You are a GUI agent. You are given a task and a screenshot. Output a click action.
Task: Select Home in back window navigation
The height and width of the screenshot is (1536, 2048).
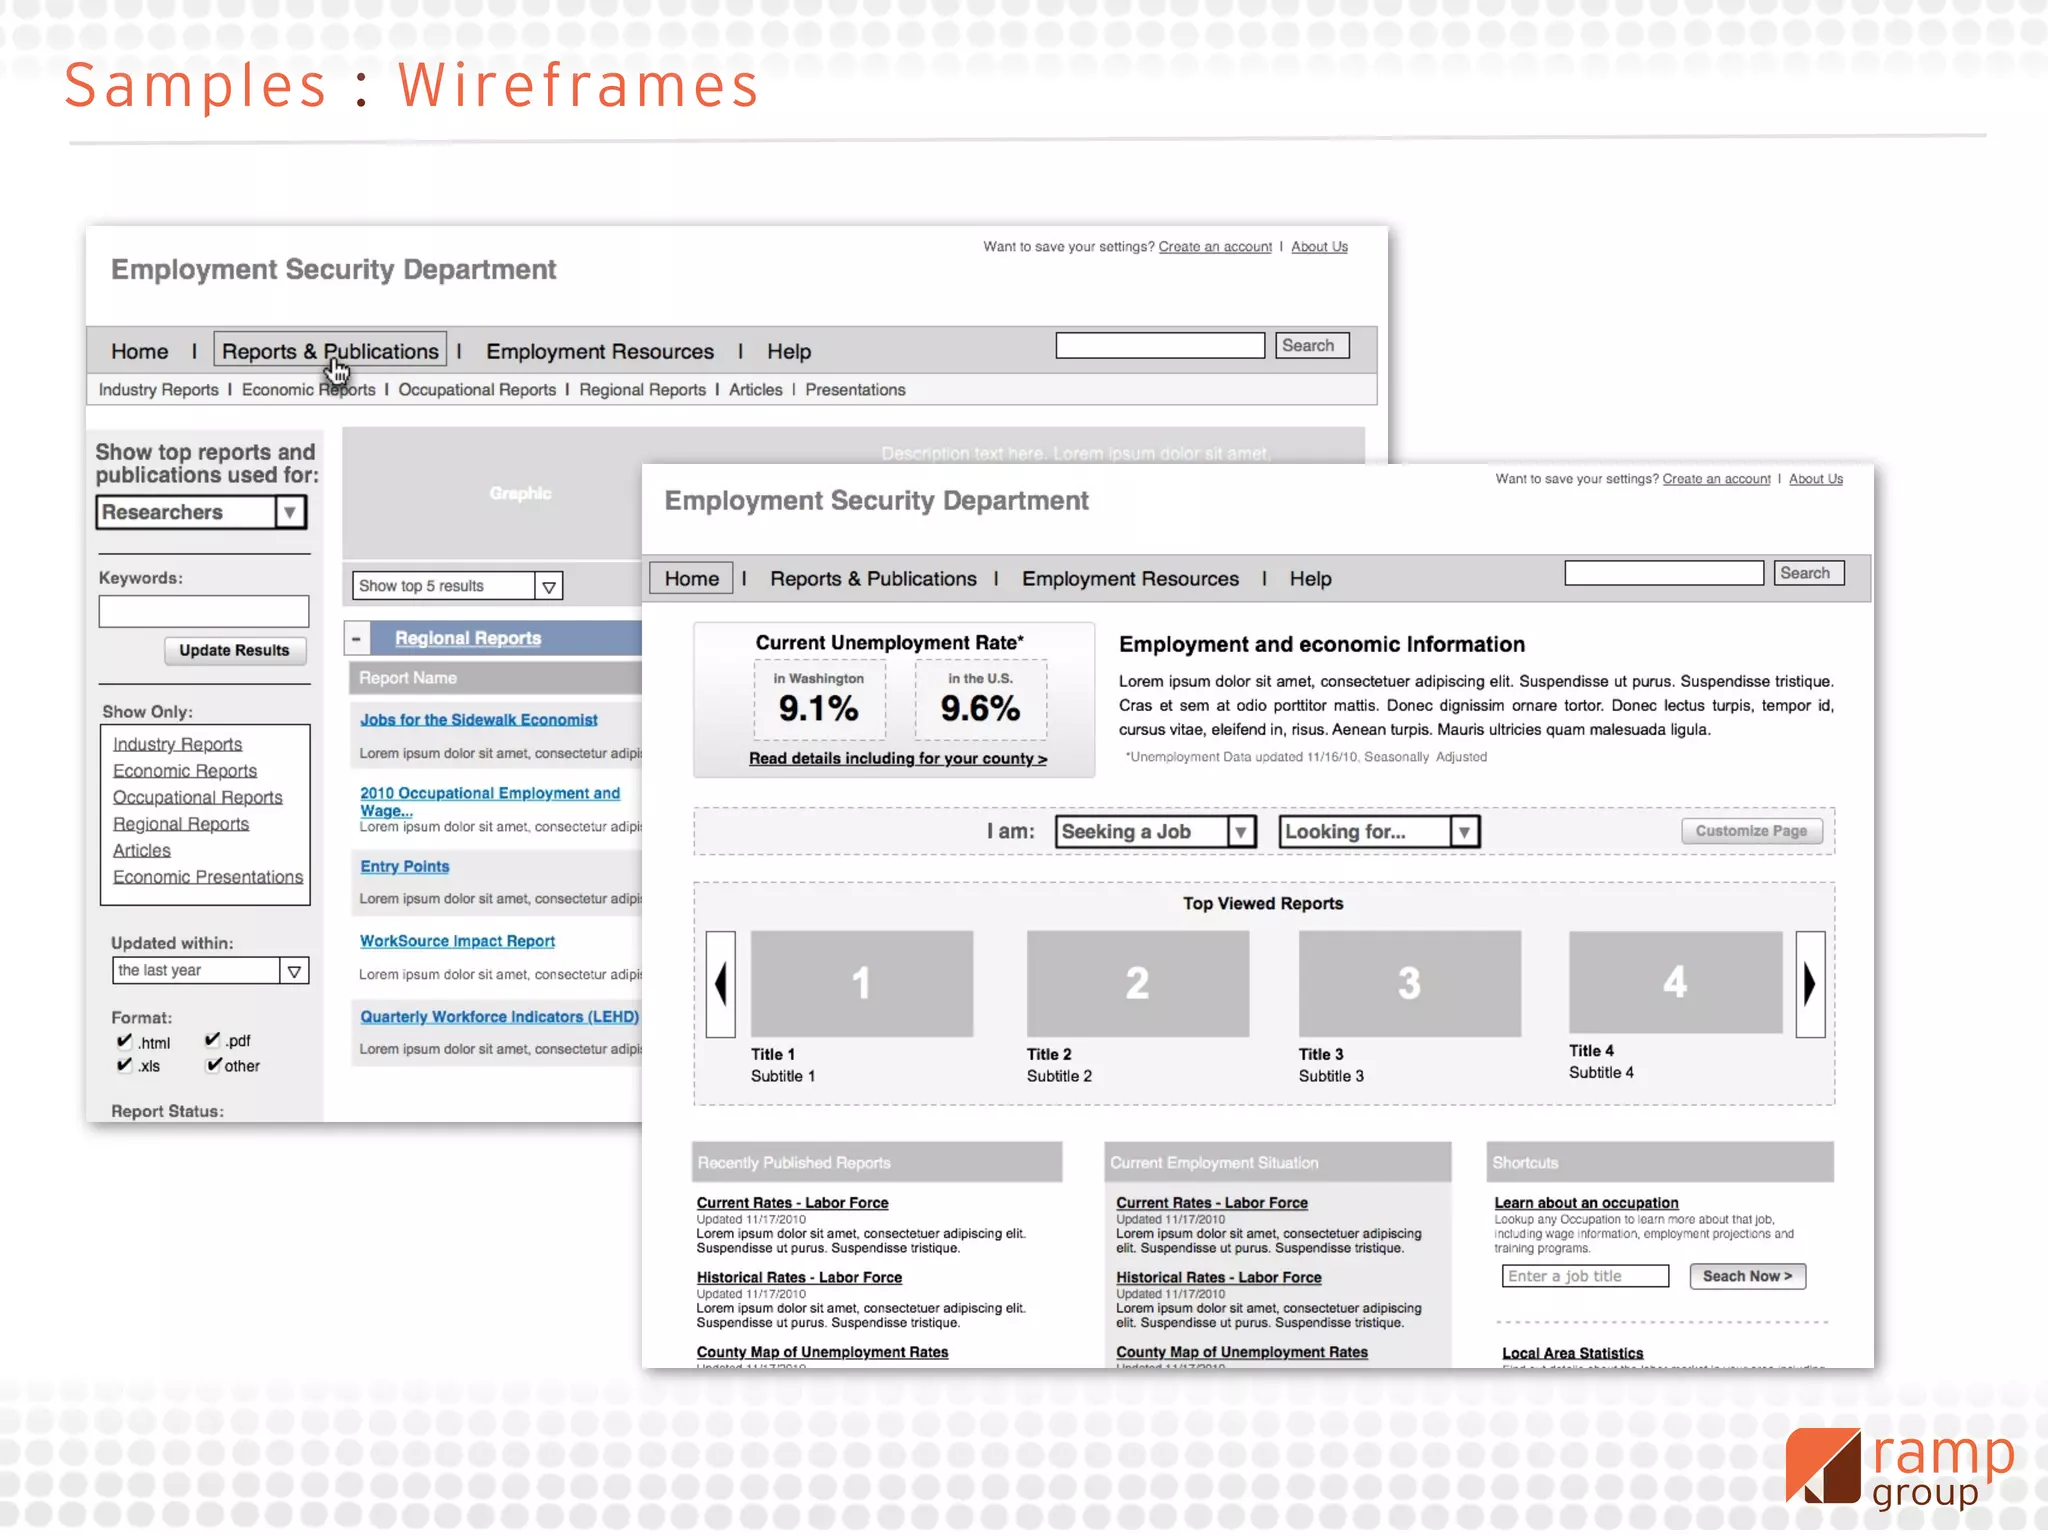click(x=140, y=352)
